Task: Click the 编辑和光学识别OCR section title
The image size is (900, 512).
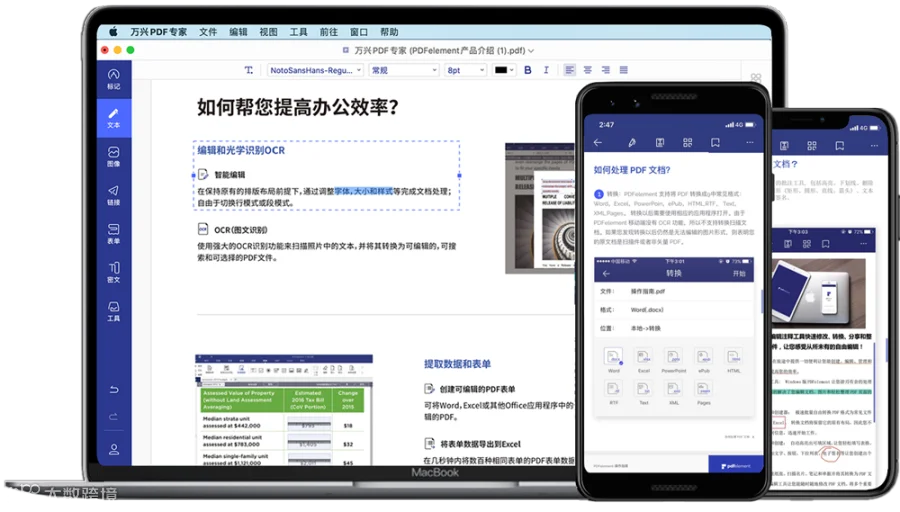Action: click(x=241, y=150)
